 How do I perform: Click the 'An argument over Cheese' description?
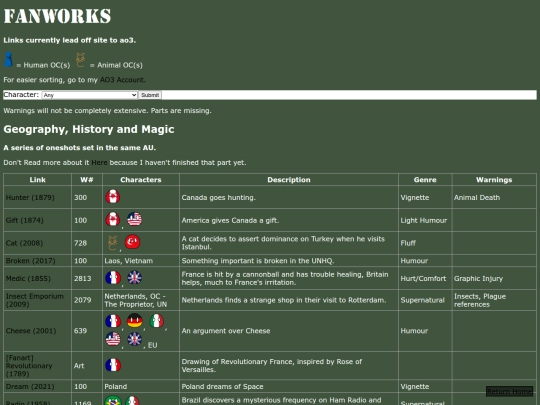226,331
